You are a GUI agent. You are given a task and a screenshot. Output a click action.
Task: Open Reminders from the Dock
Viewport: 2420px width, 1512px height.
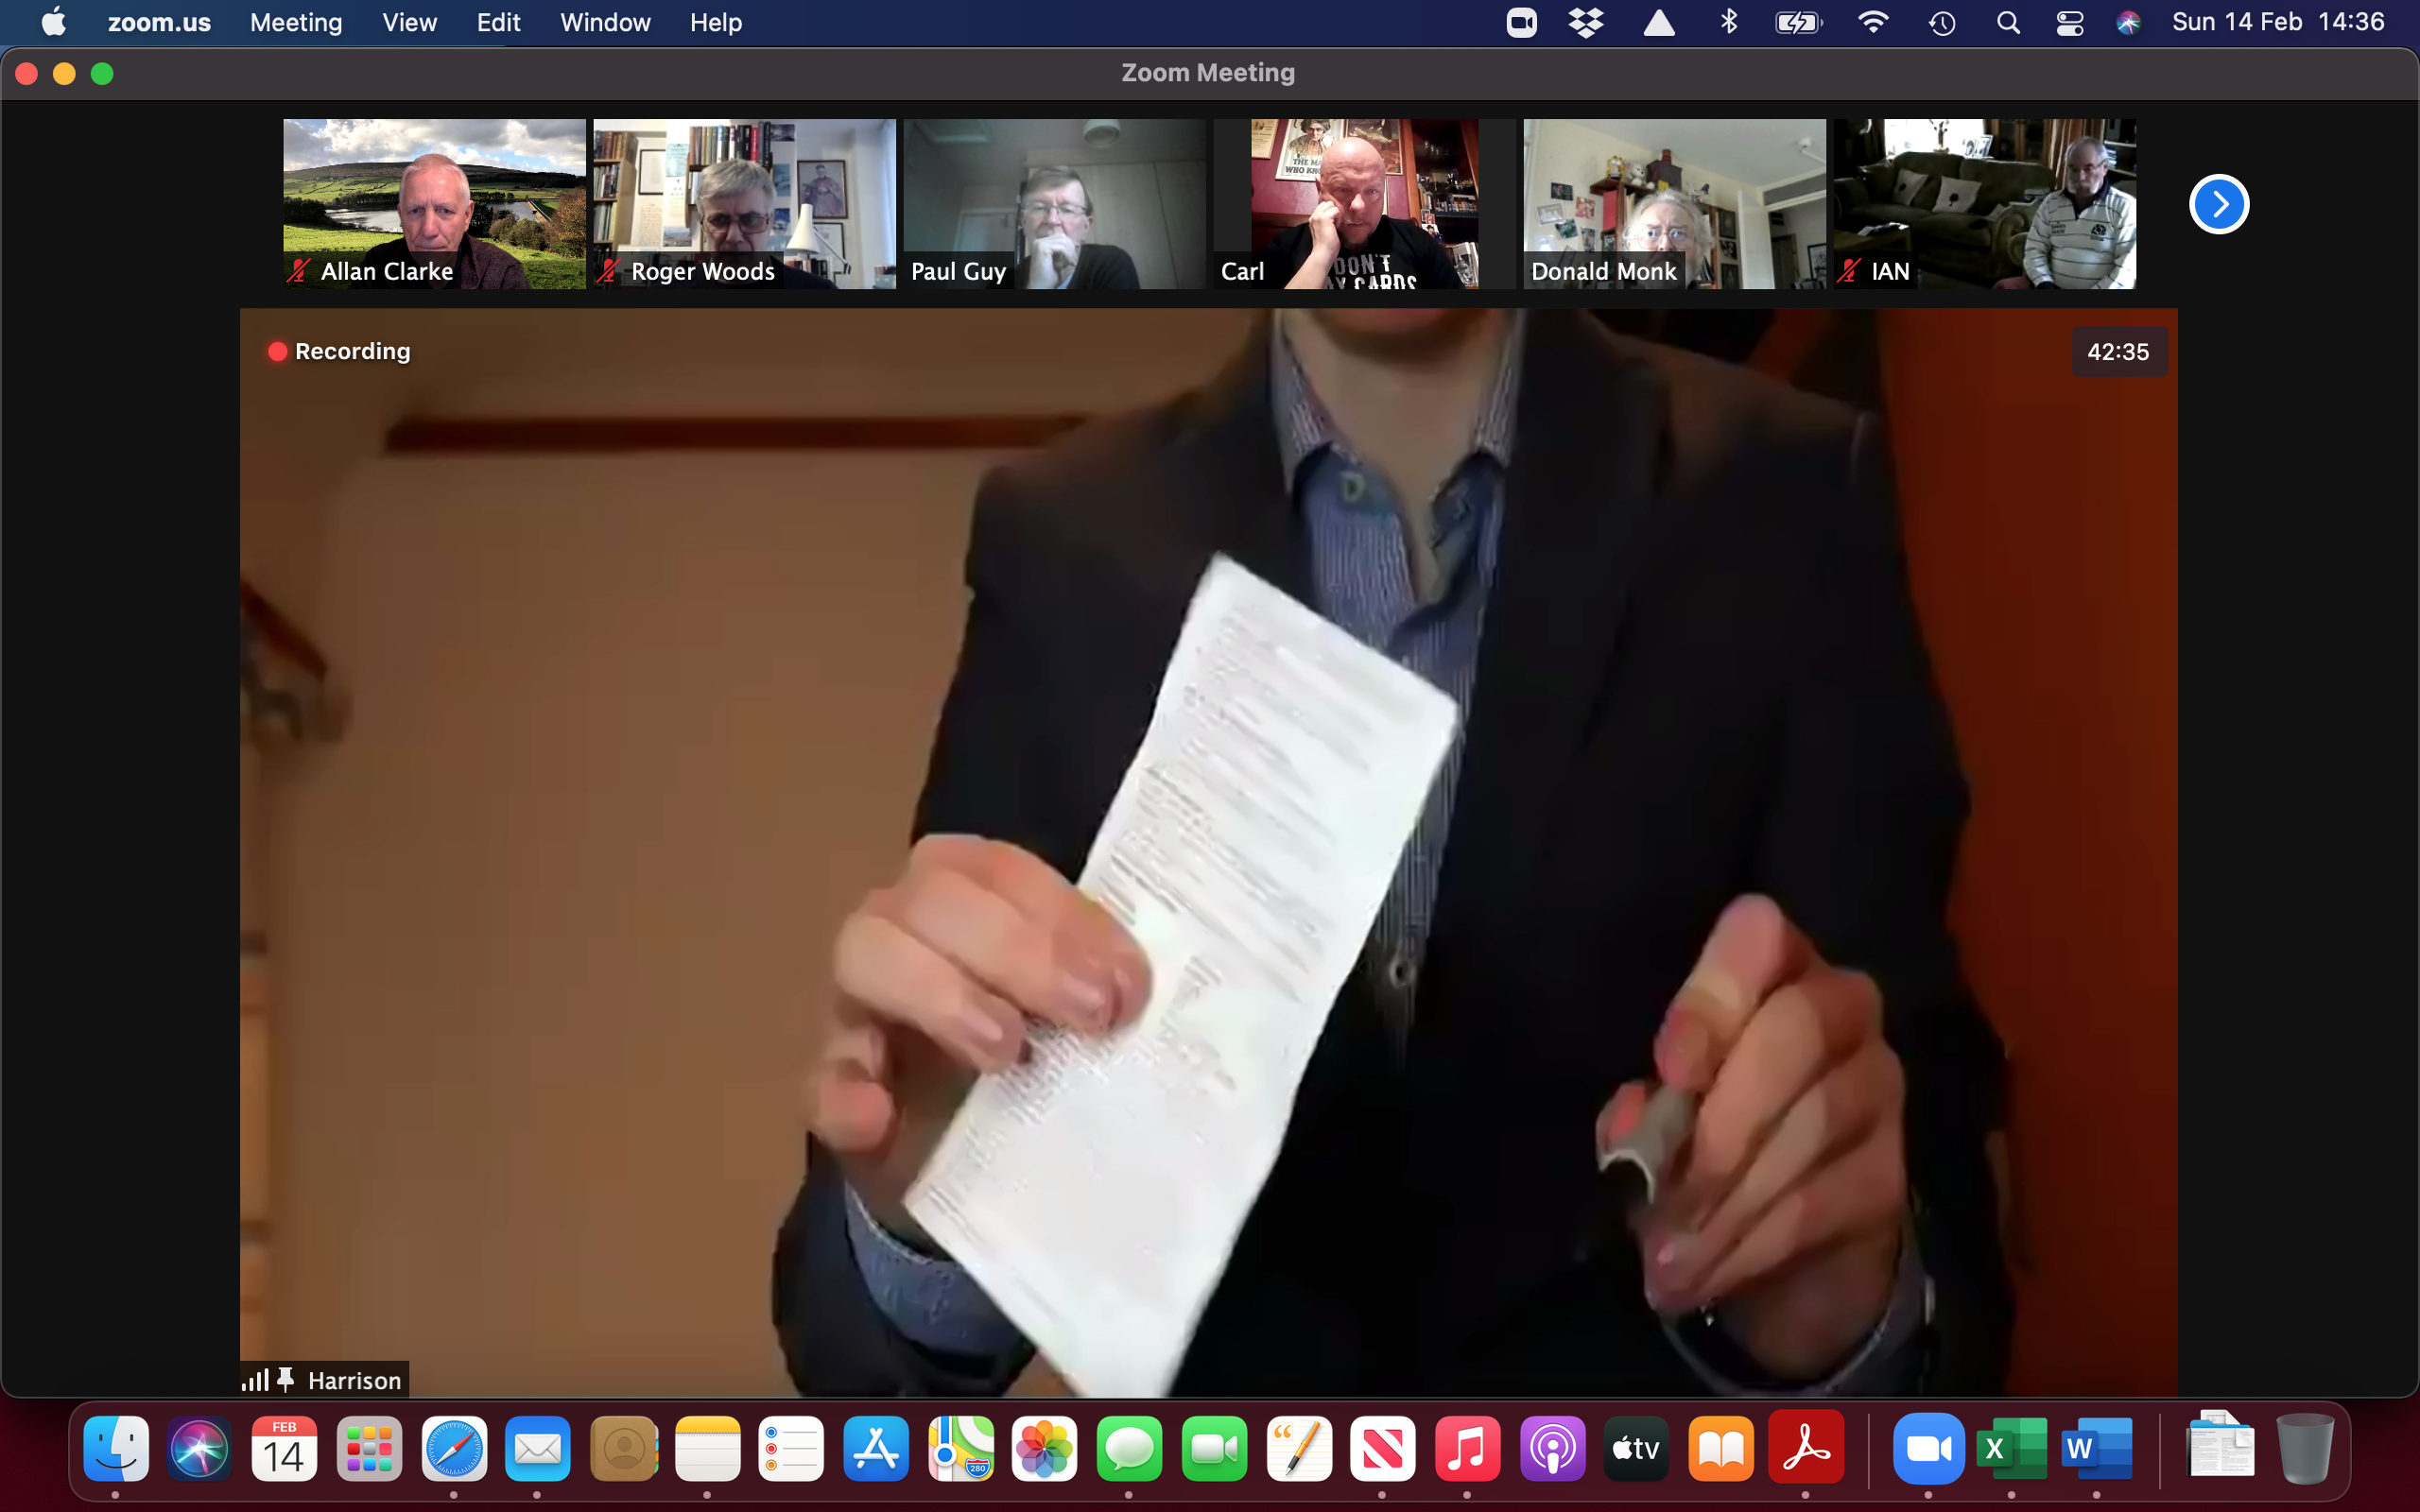click(x=791, y=1448)
